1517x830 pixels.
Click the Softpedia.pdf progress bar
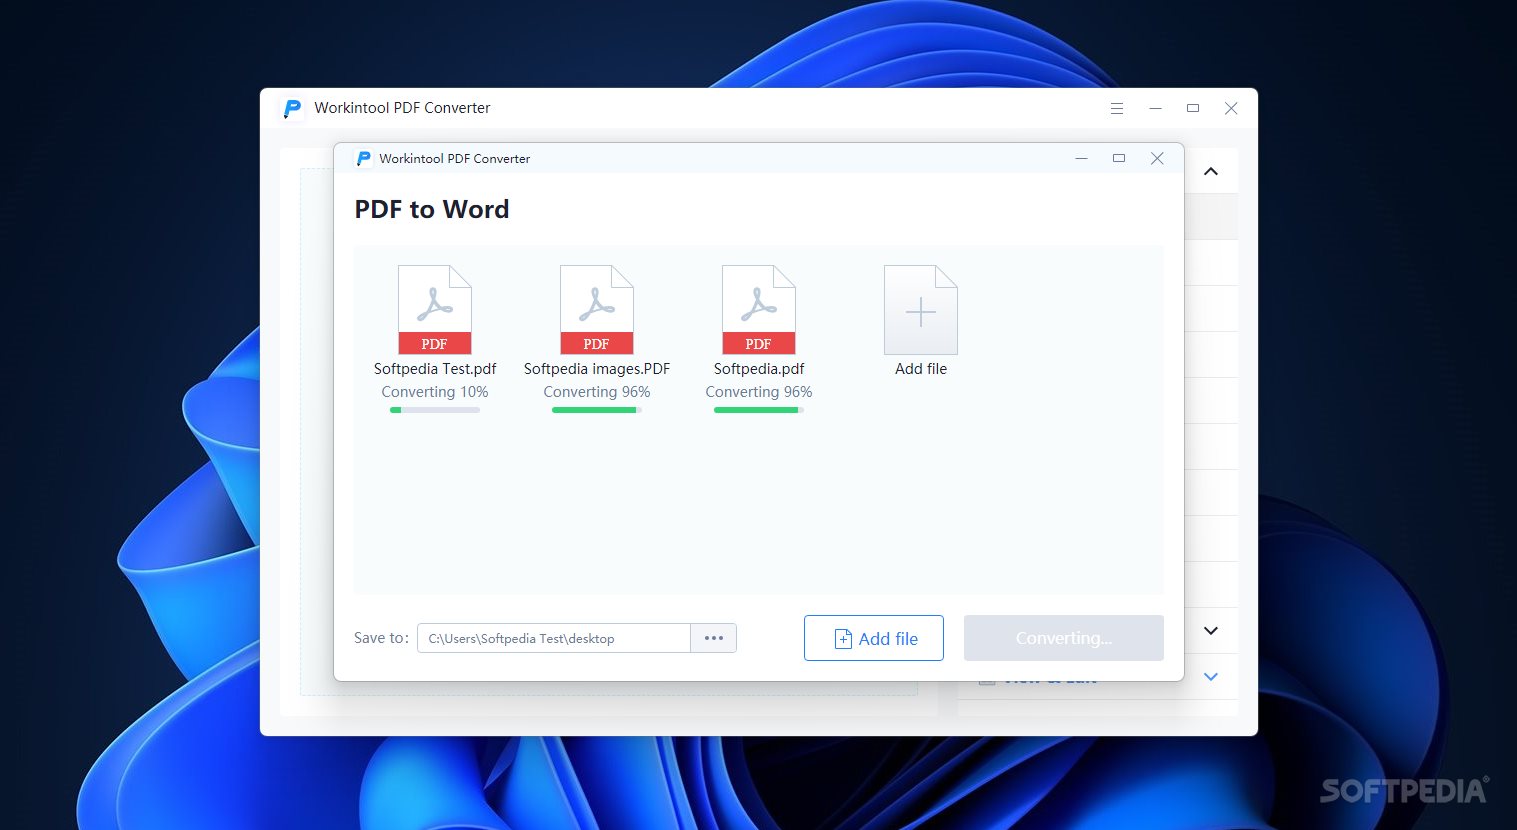click(759, 410)
